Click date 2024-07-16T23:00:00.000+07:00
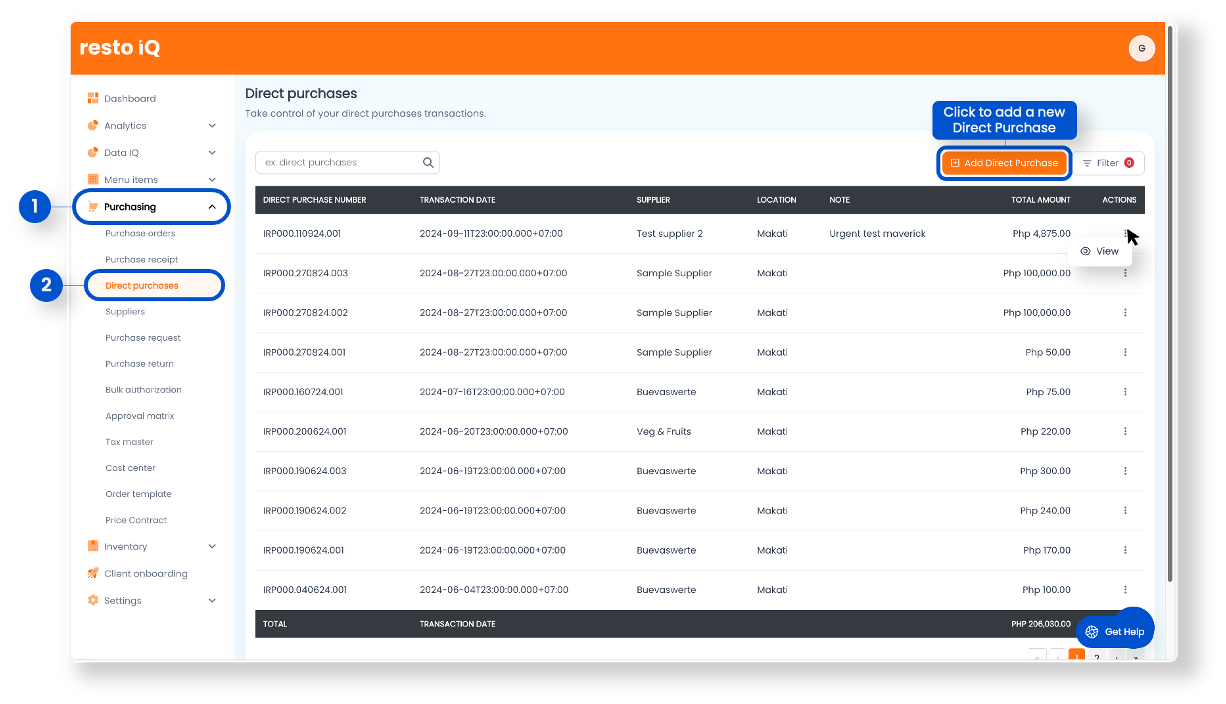The width and height of the screenshot is (1226, 704). (492, 392)
